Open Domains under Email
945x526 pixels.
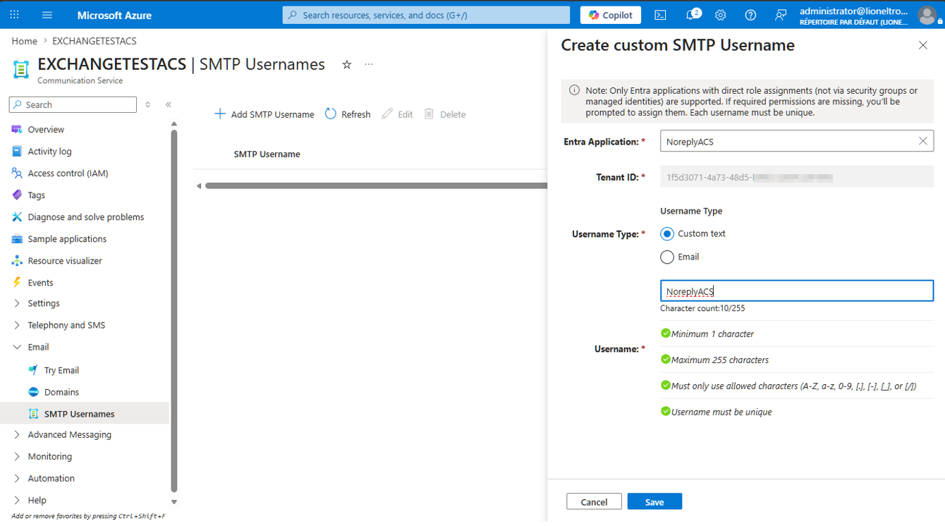[61, 392]
